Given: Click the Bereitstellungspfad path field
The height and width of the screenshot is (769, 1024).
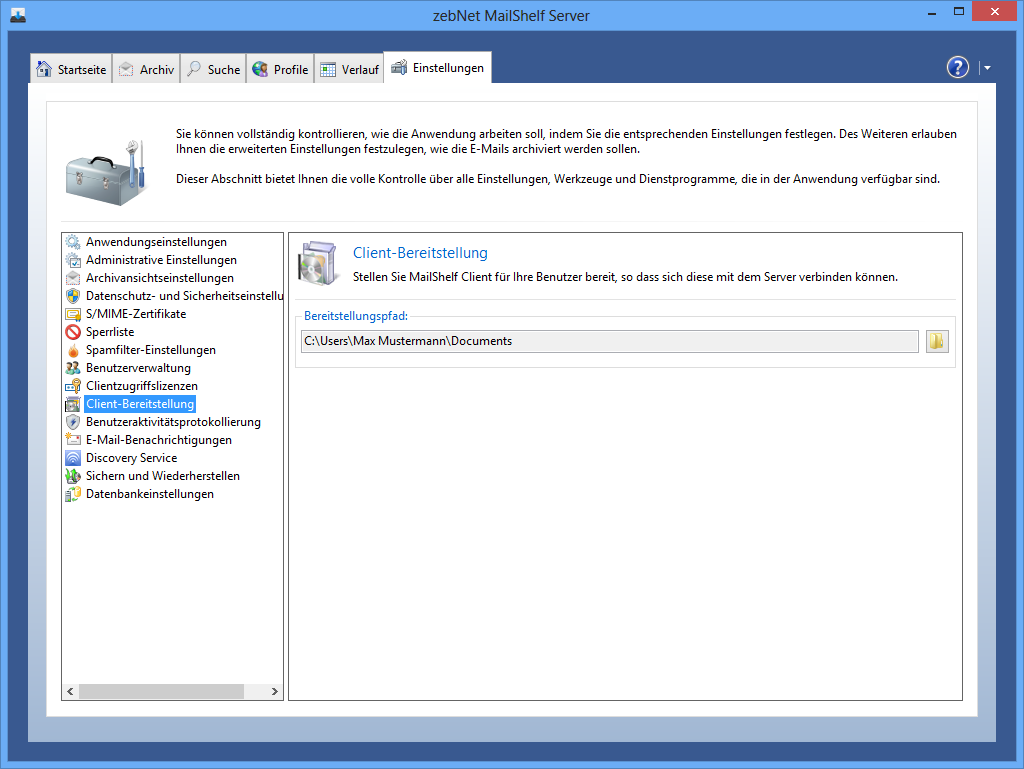Looking at the screenshot, I should coord(609,341).
